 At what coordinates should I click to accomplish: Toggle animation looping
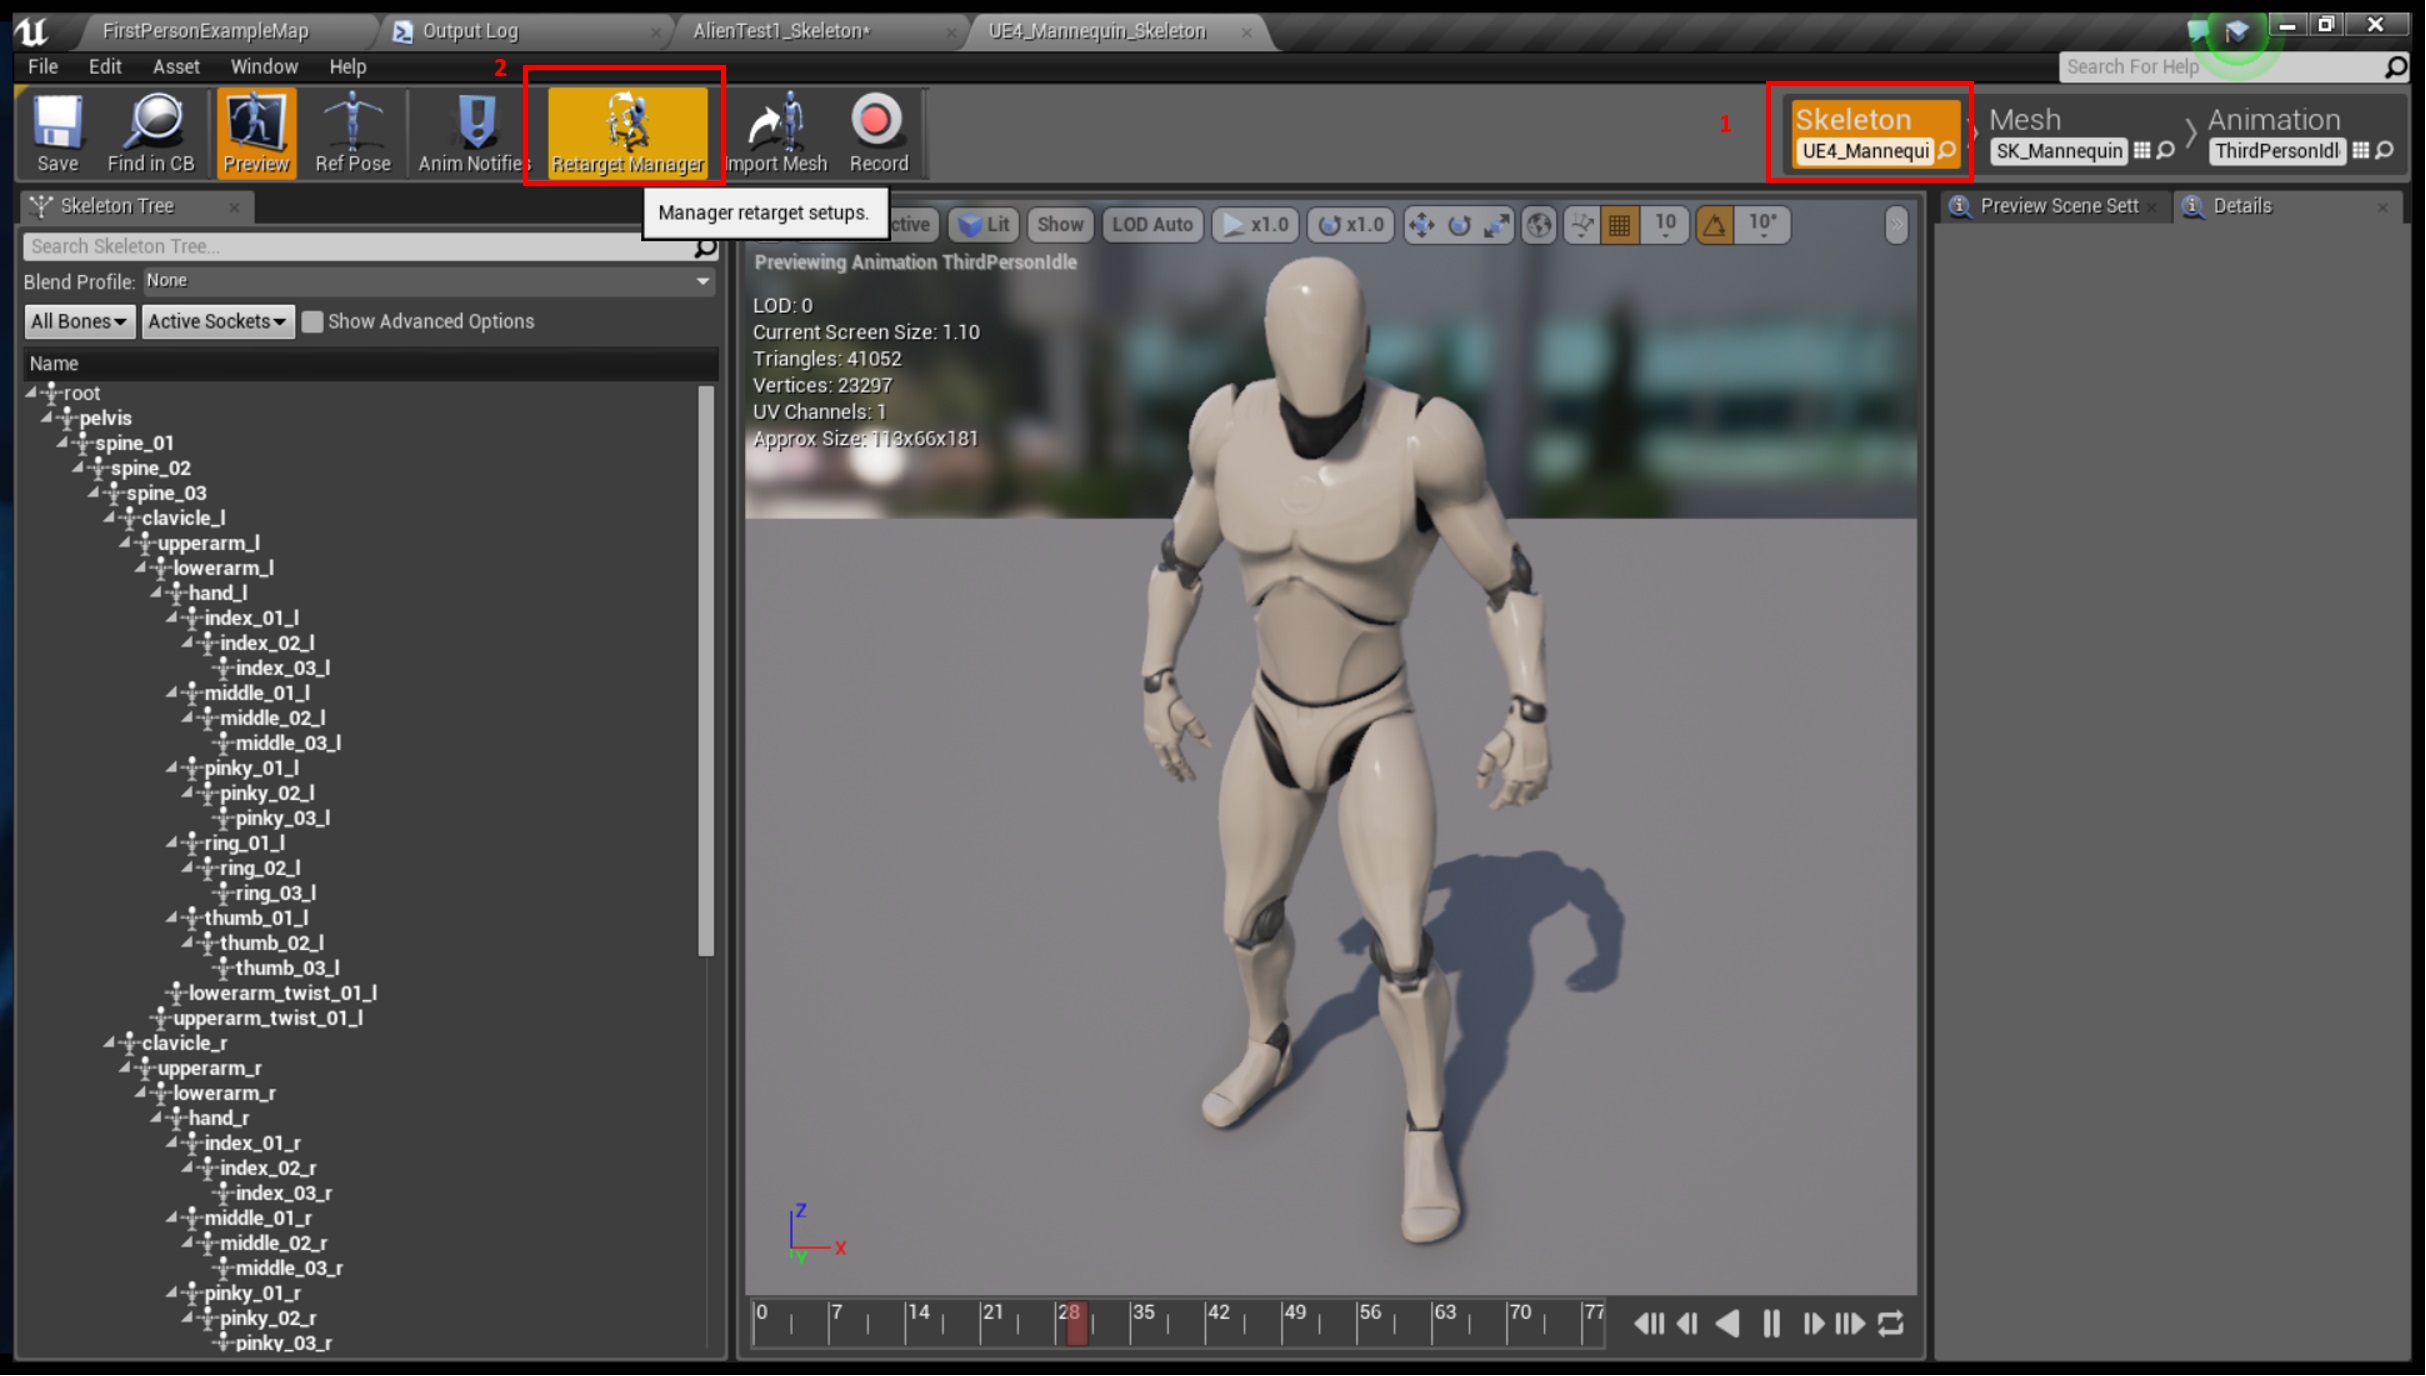click(1890, 1324)
